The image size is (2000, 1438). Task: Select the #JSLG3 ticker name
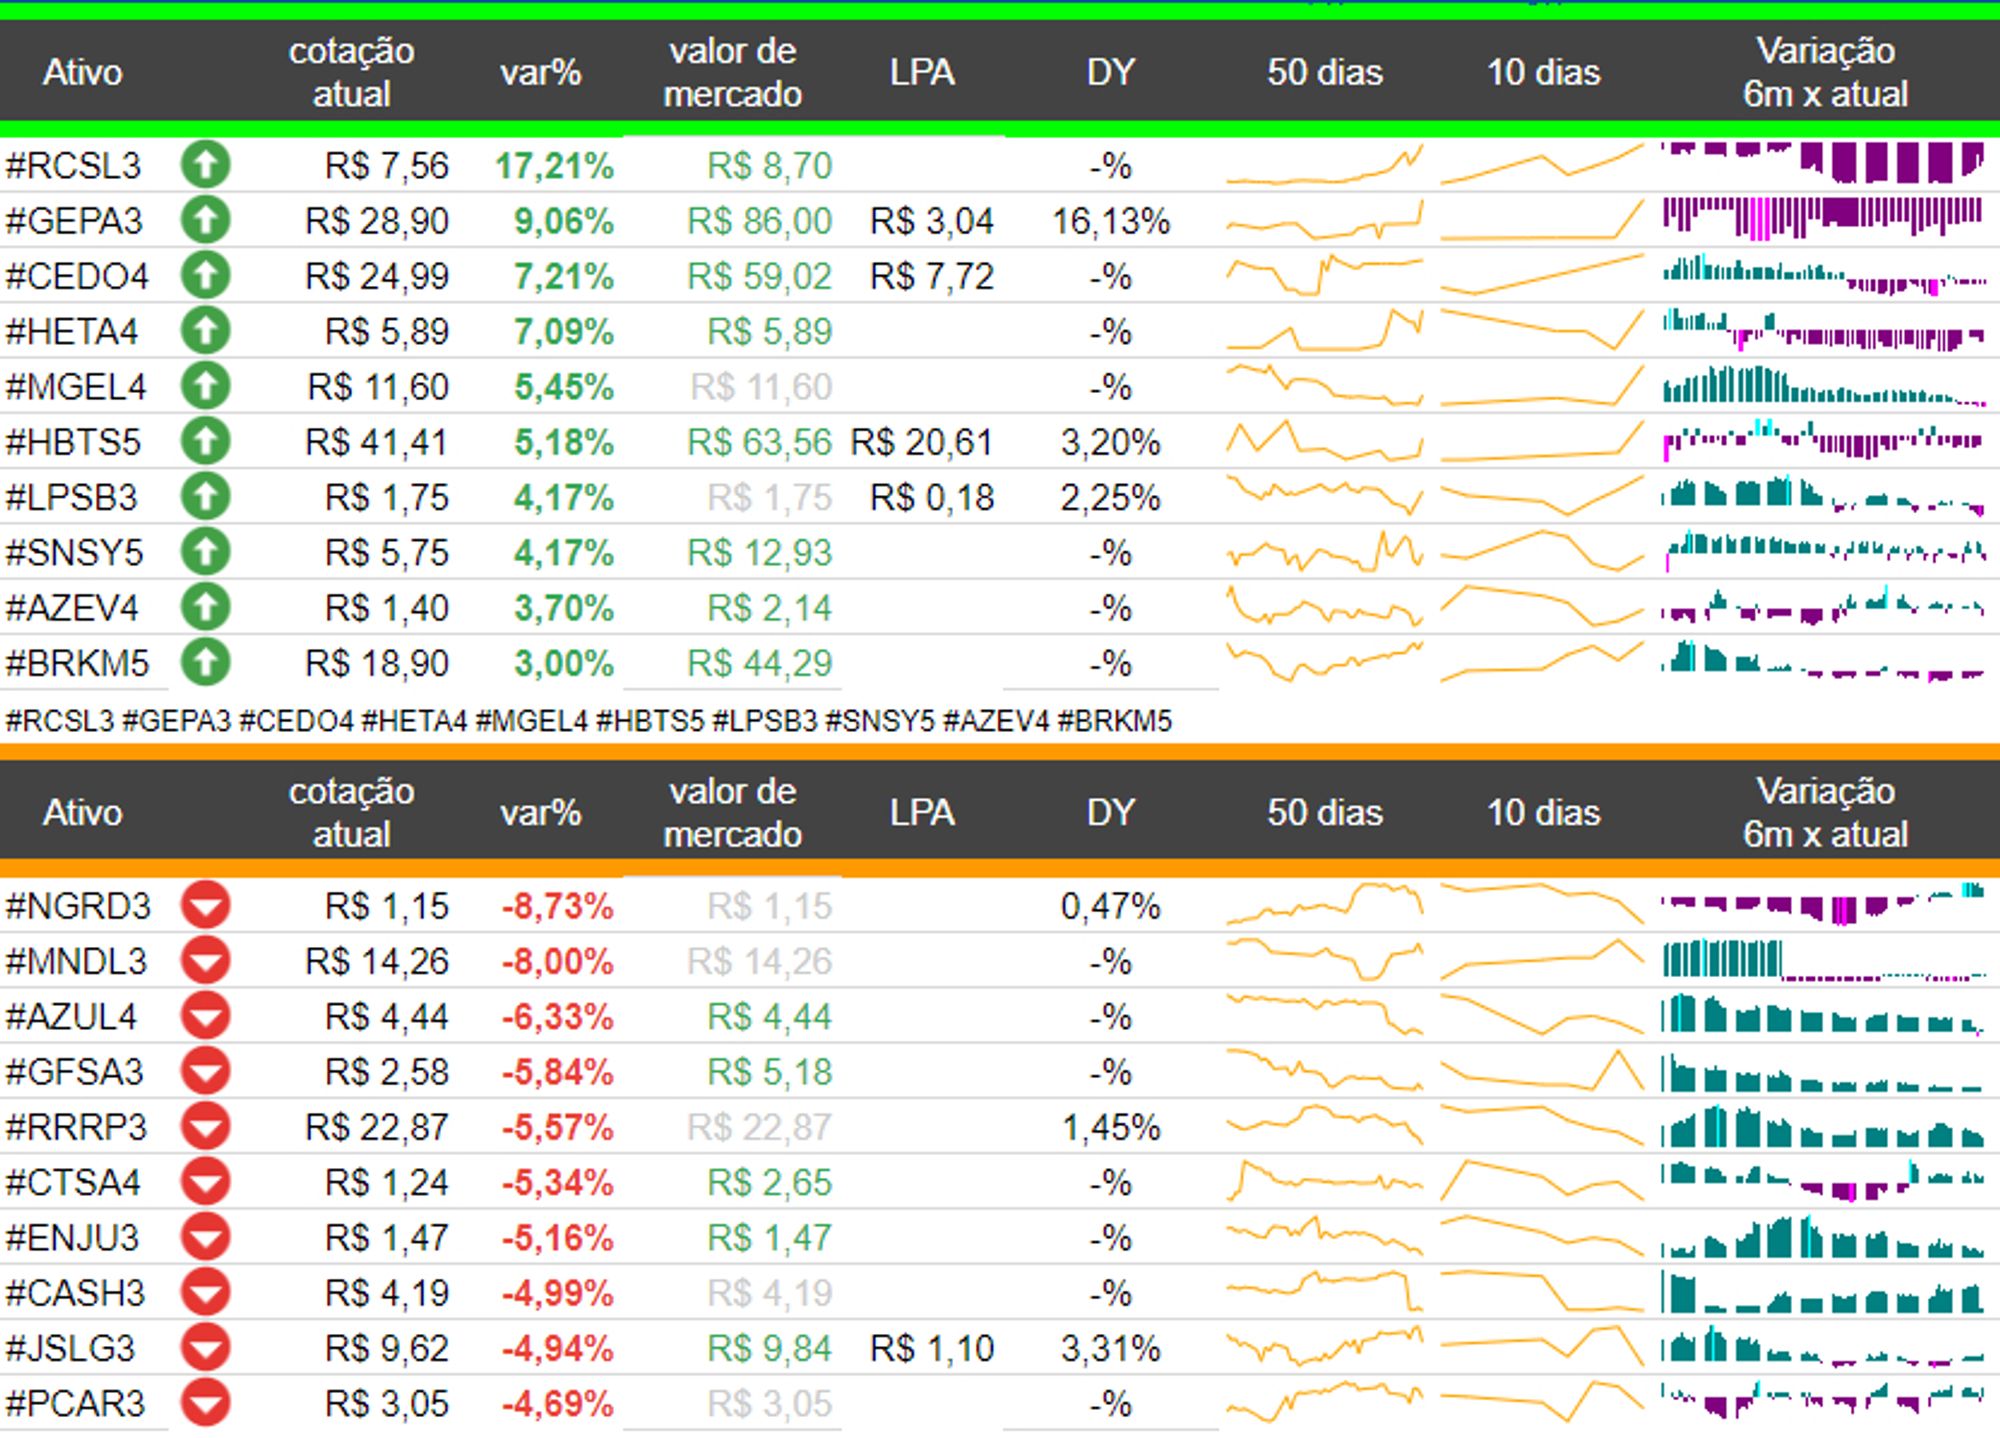(x=70, y=1348)
